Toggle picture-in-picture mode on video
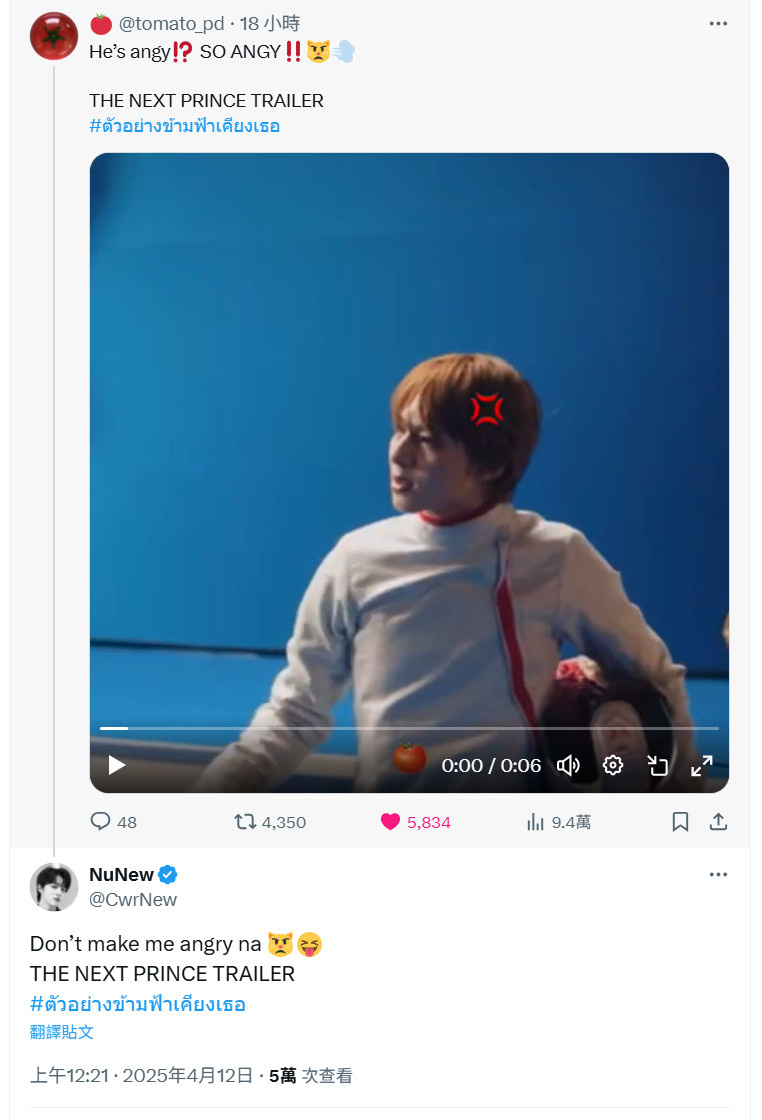The image size is (762, 1120). (657, 765)
